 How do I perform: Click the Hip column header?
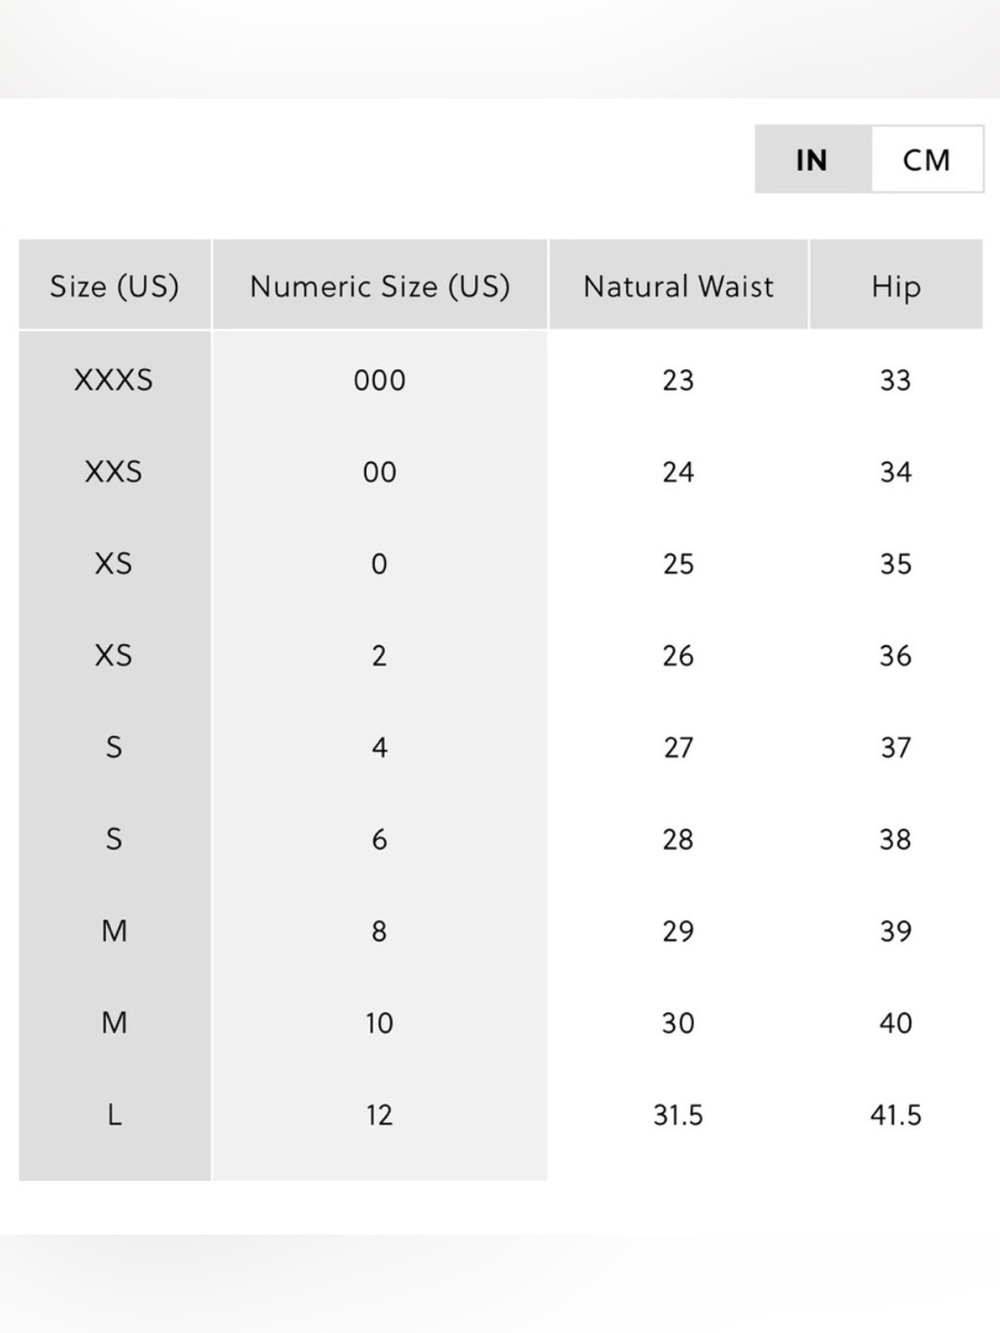[896, 286]
